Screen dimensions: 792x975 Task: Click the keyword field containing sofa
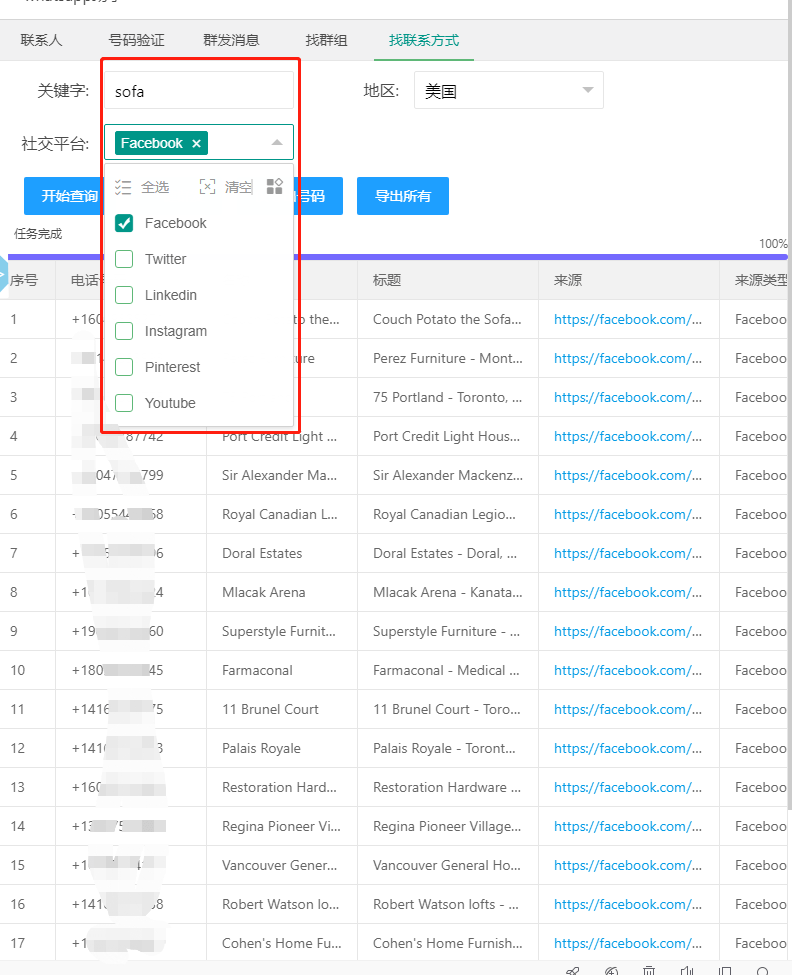pyautogui.click(x=199, y=91)
